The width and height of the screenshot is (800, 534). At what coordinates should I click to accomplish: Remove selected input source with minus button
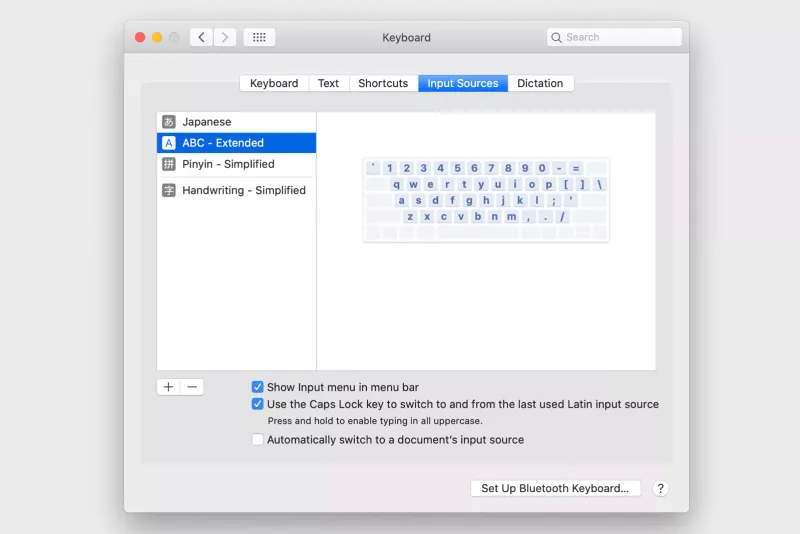(192, 387)
